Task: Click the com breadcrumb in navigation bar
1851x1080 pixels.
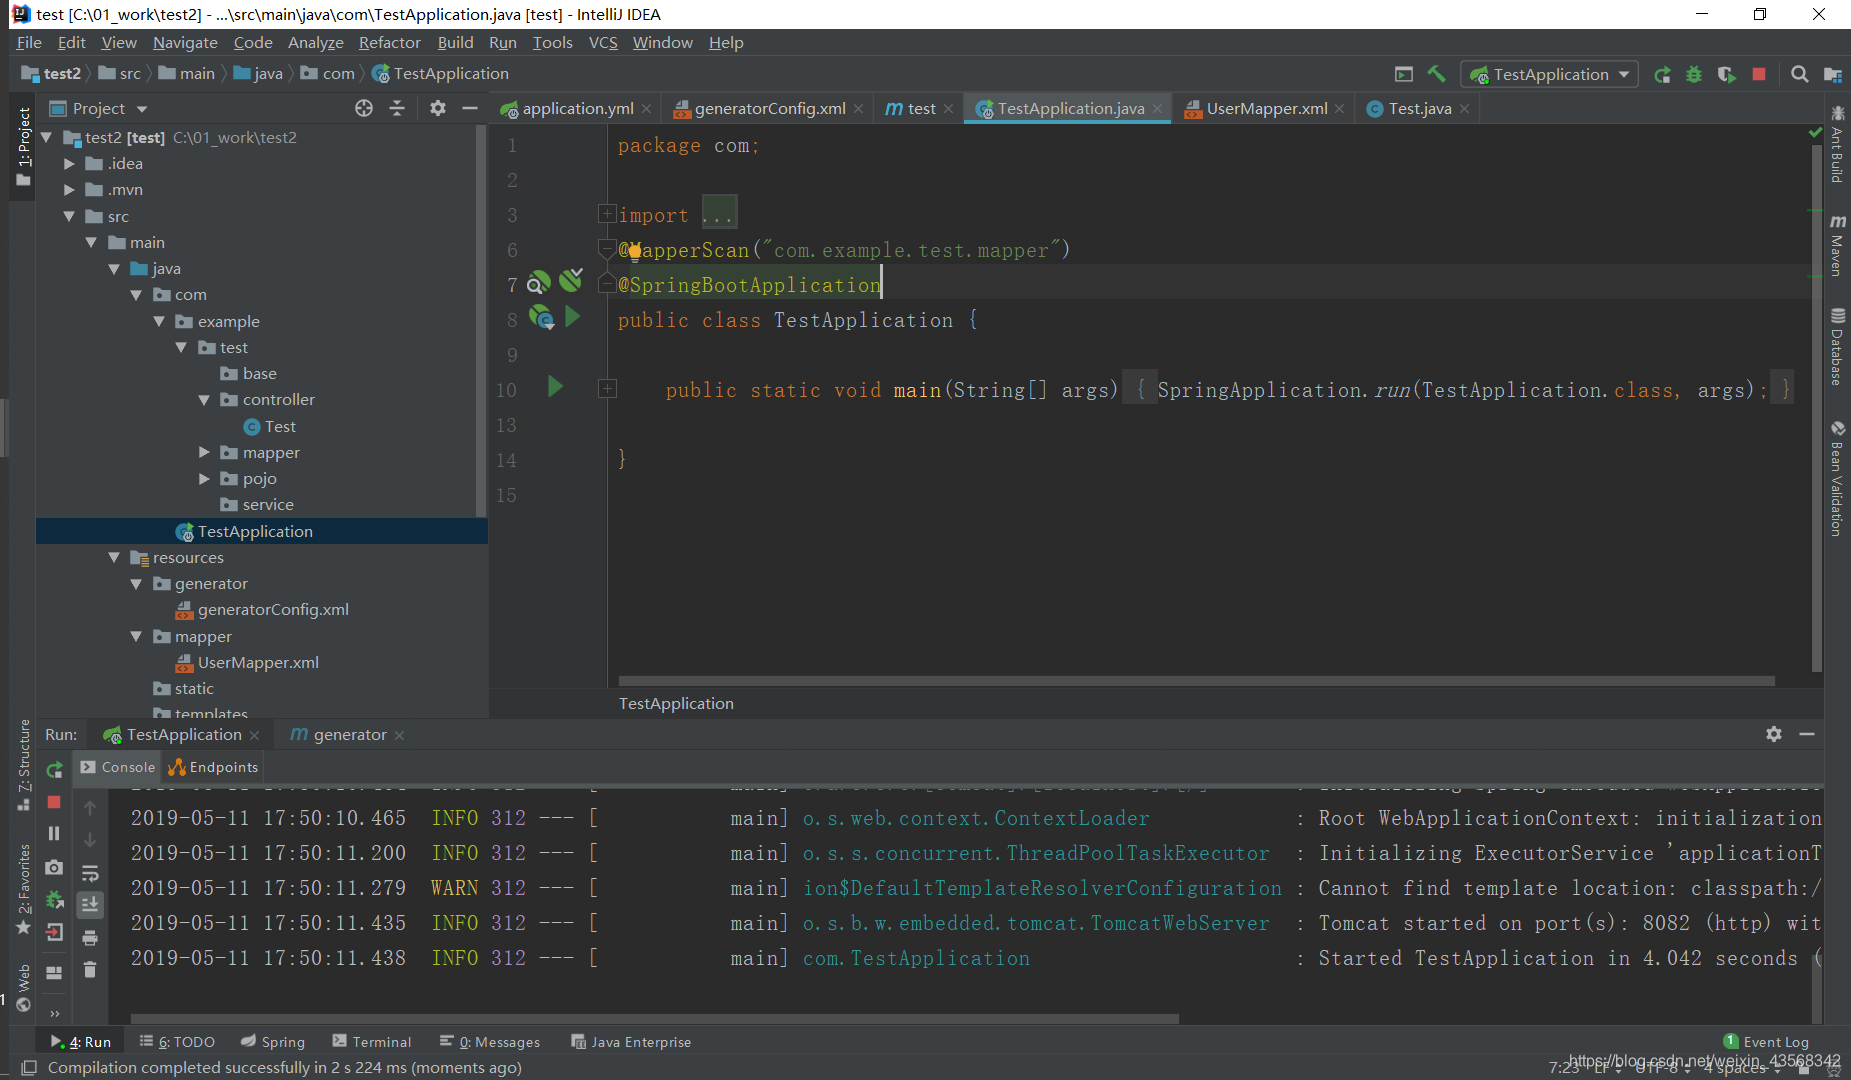Action: (x=328, y=73)
